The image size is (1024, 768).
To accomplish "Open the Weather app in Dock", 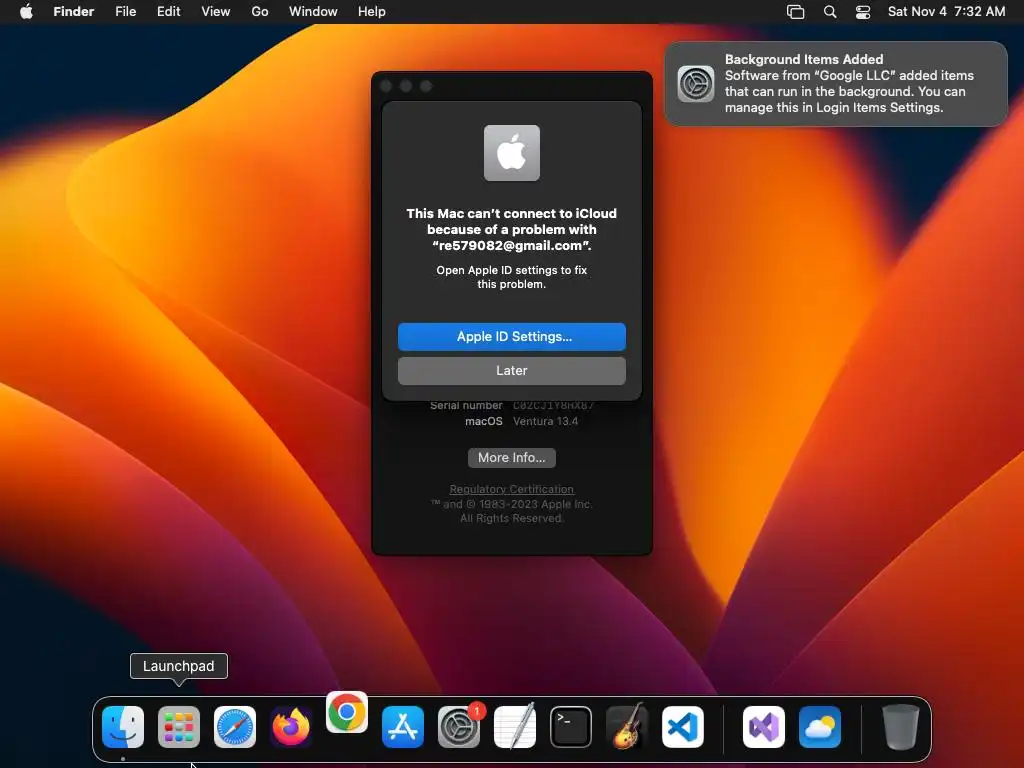I will 820,726.
